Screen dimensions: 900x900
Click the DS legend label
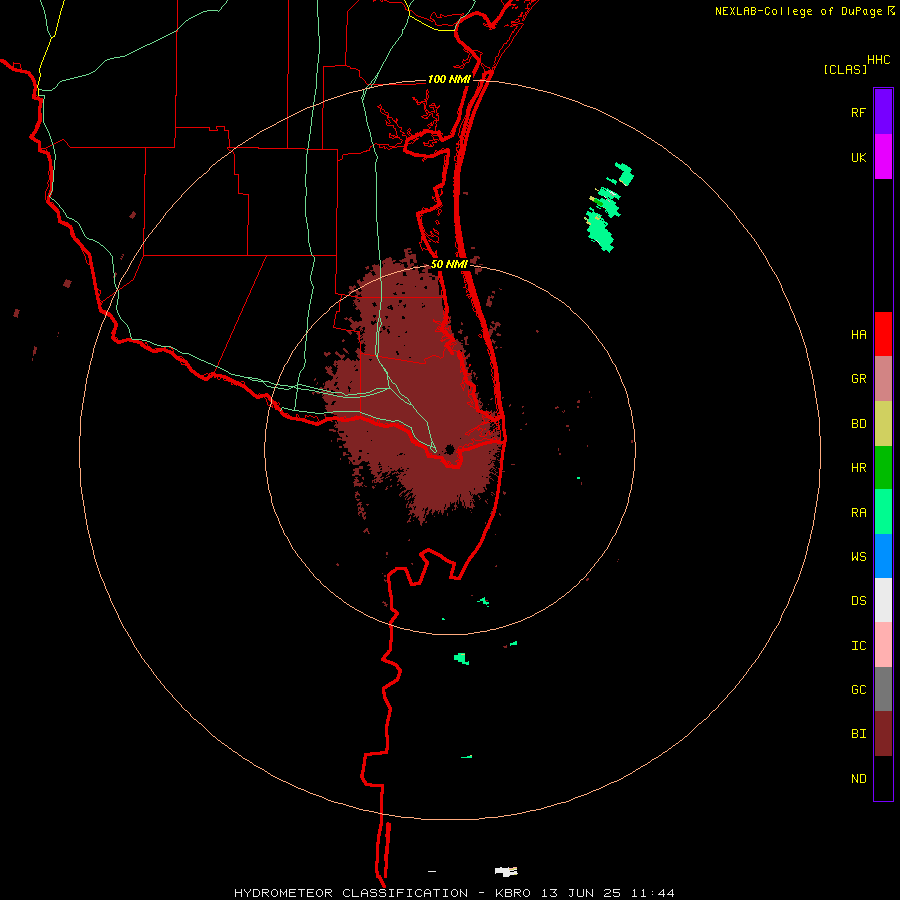tap(858, 601)
